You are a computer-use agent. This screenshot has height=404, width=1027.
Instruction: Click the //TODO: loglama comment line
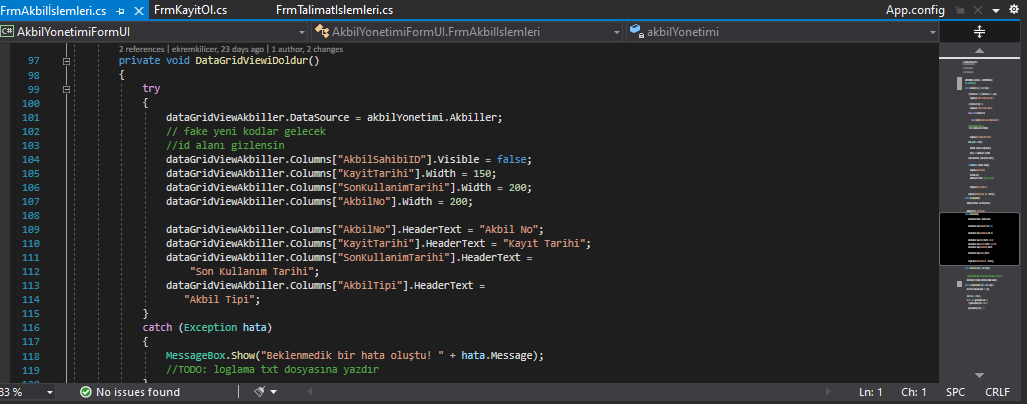273,369
